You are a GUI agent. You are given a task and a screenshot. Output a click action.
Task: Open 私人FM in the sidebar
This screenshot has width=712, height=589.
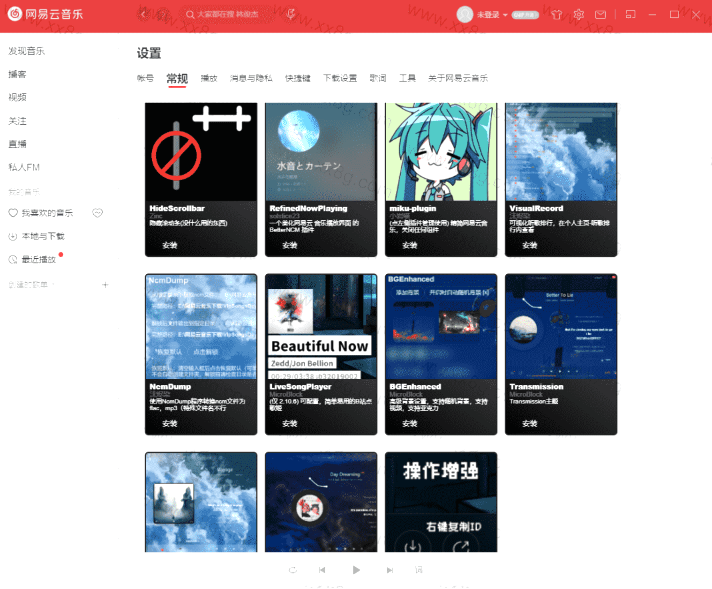[x=24, y=167]
